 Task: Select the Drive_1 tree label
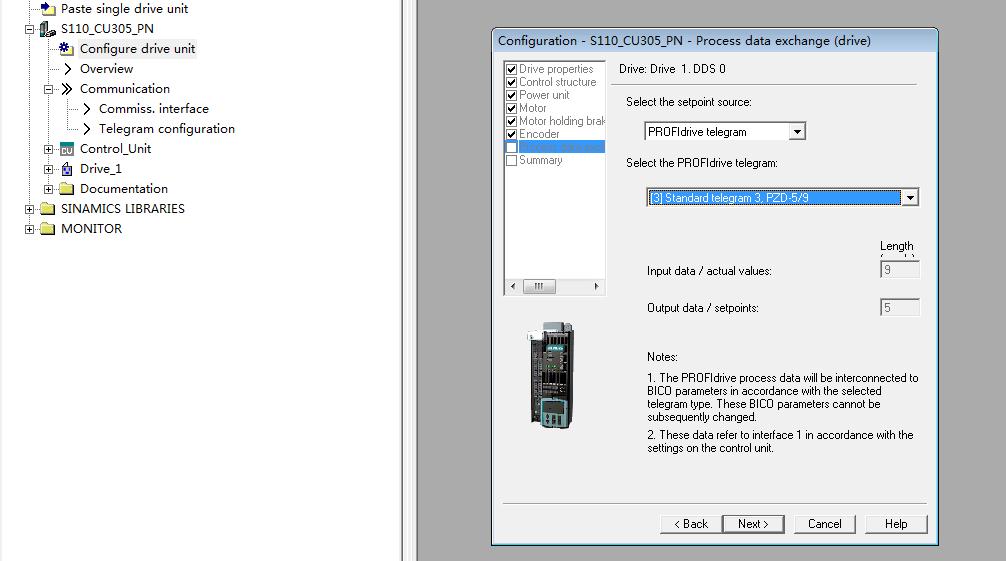point(101,169)
